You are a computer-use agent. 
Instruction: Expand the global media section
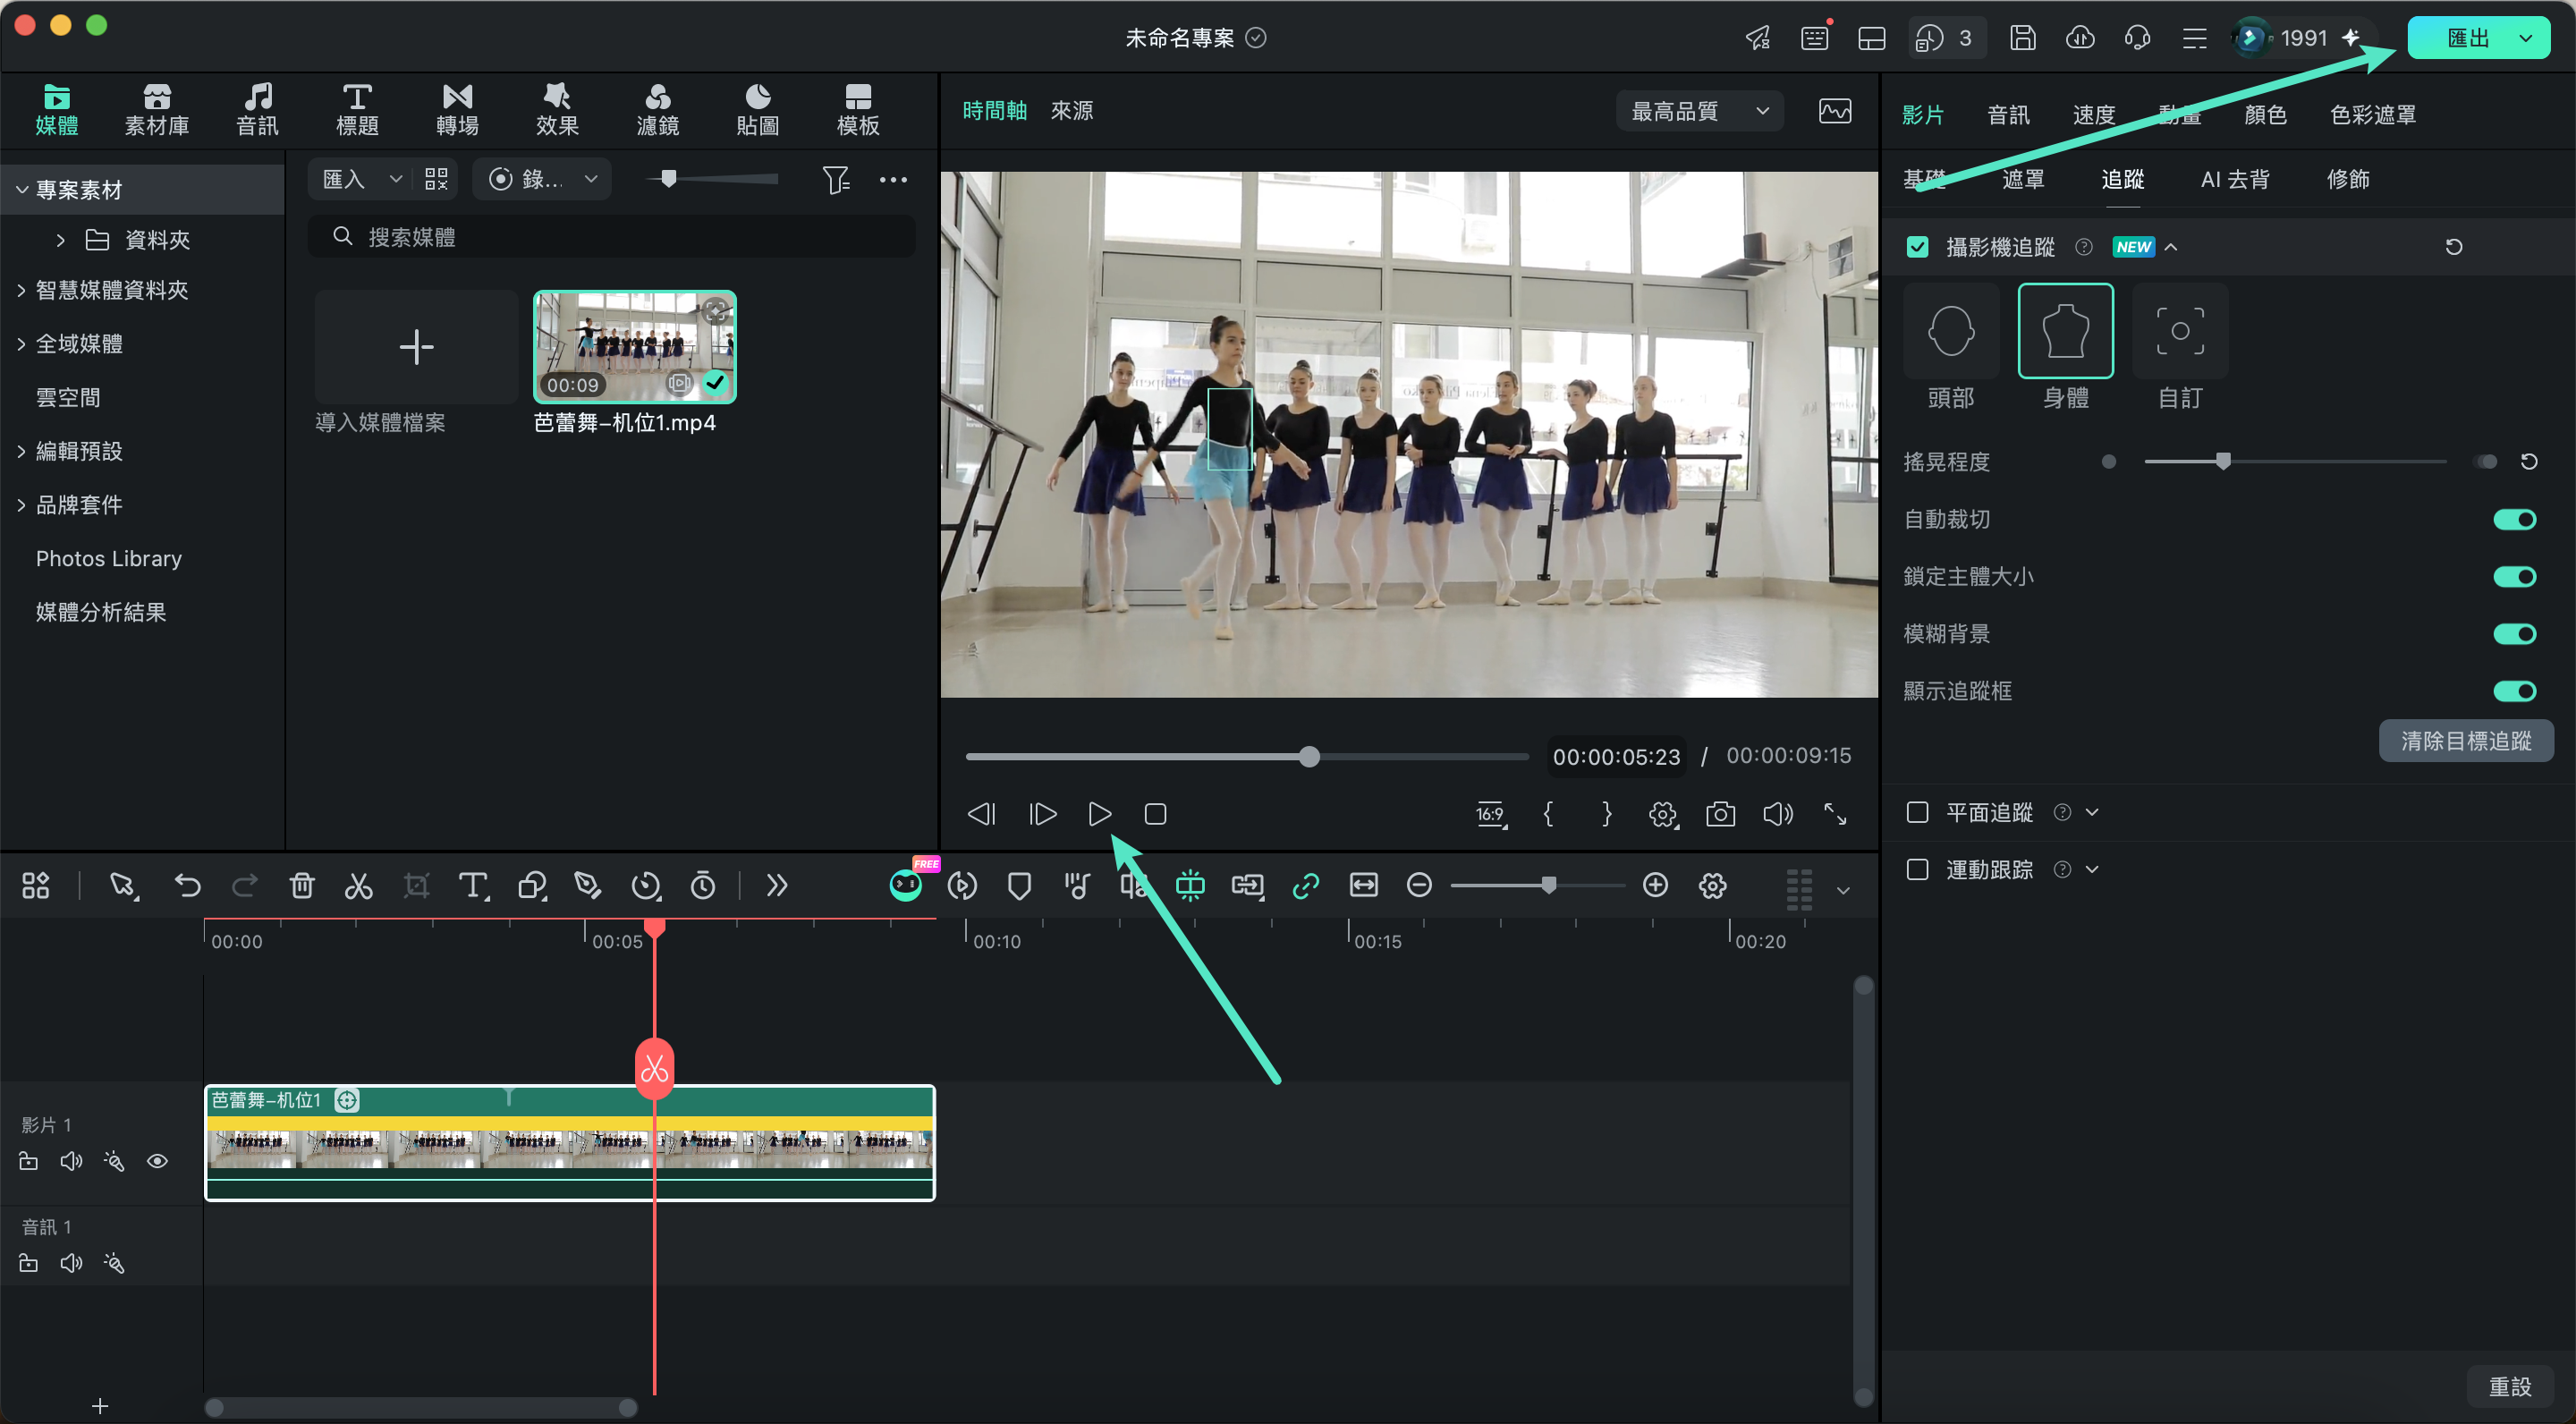point(21,344)
